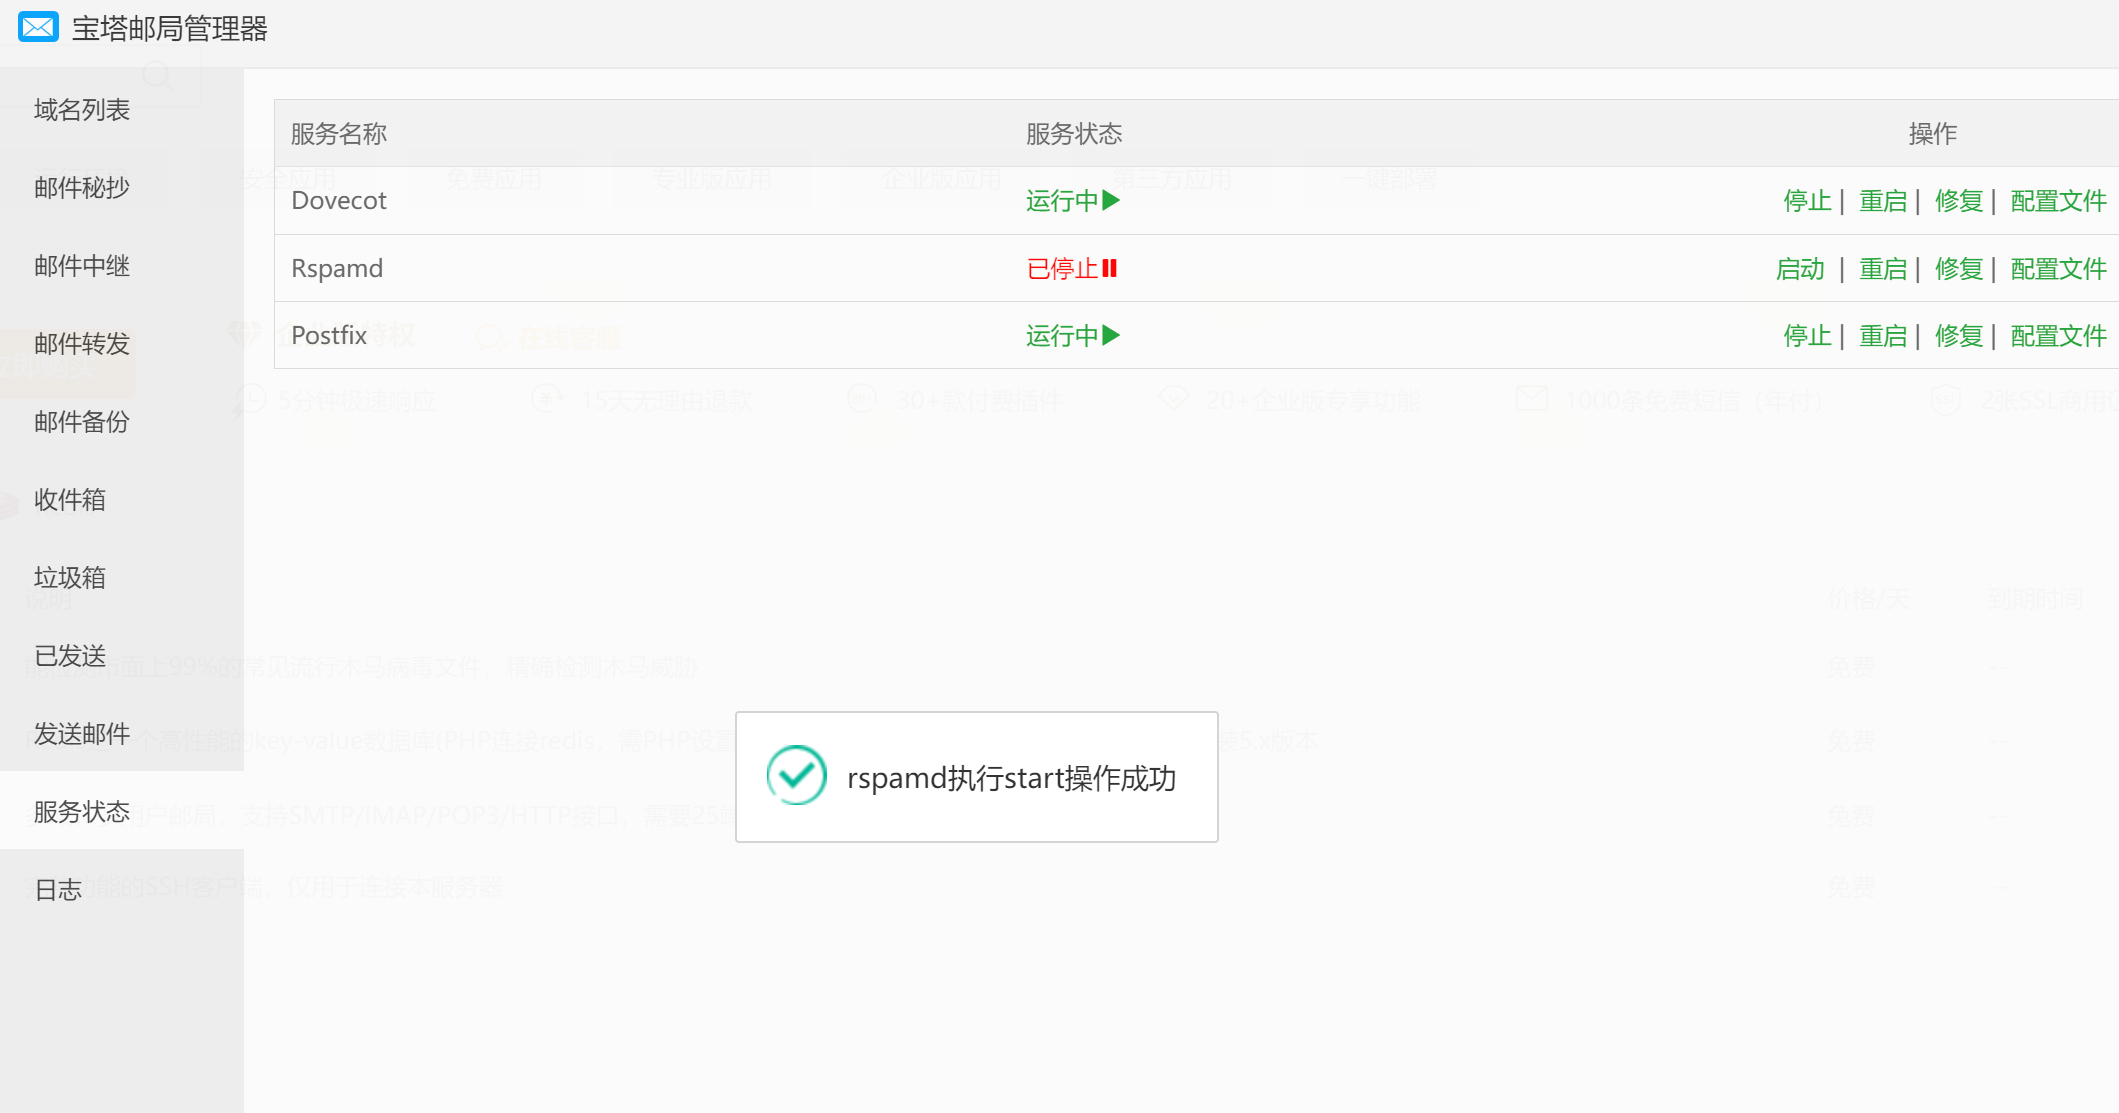Open the 日志 logs page
The height and width of the screenshot is (1113, 2119).
[58, 889]
